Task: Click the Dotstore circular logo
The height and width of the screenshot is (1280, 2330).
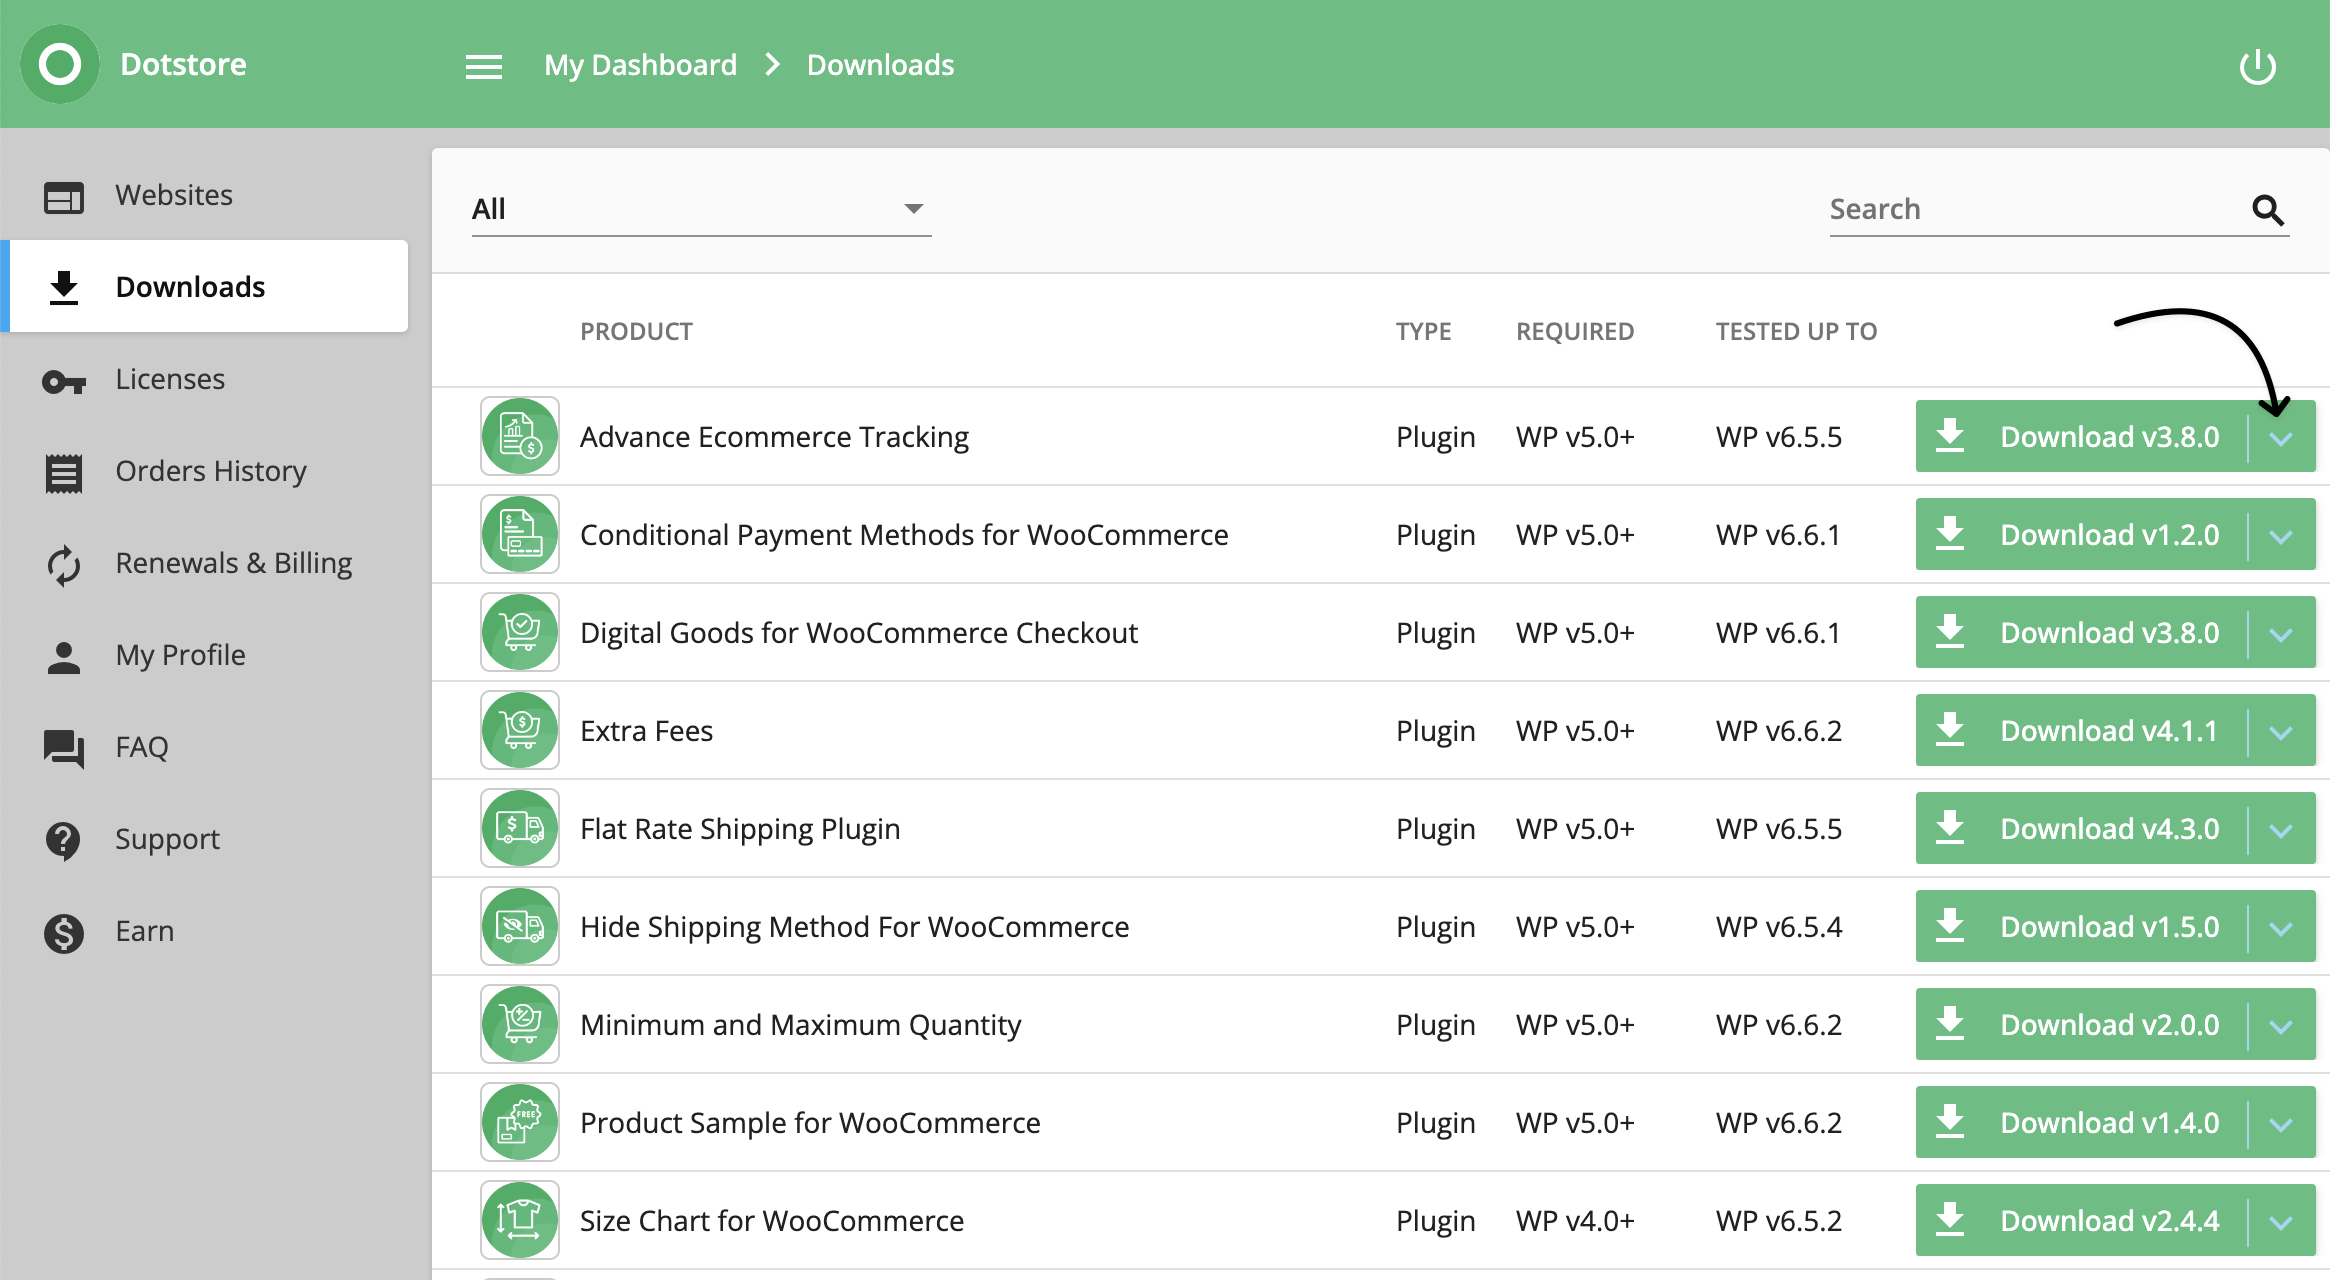Action: point(60,64)
